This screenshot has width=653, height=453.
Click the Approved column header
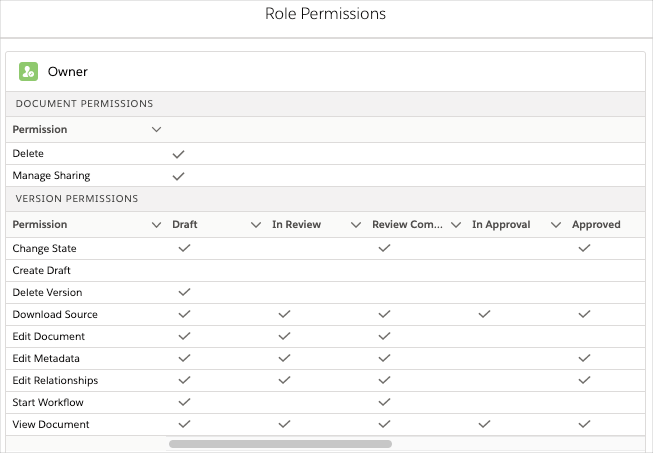click(596, 225)
